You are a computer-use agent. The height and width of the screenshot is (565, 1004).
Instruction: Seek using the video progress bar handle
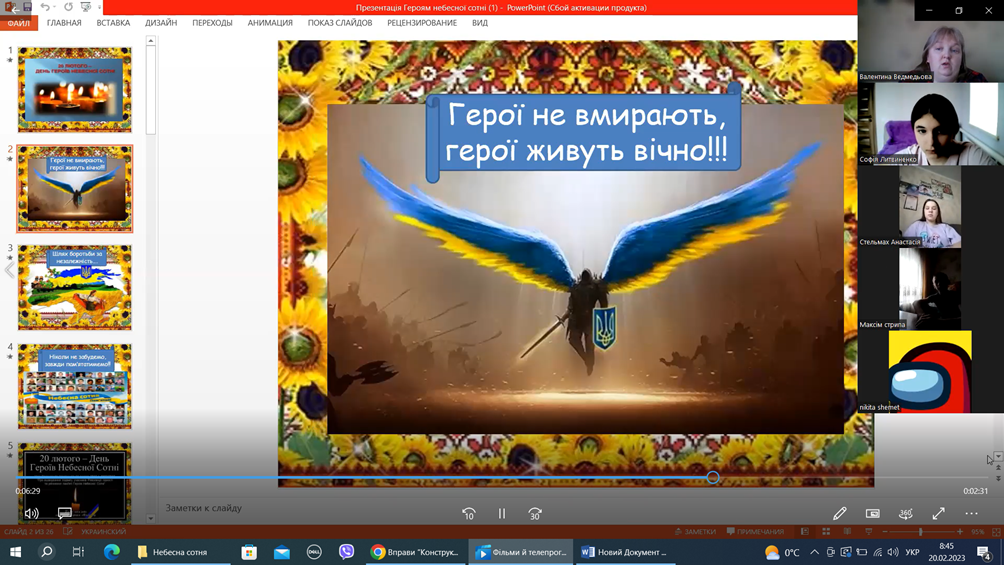tap(713, 478)
